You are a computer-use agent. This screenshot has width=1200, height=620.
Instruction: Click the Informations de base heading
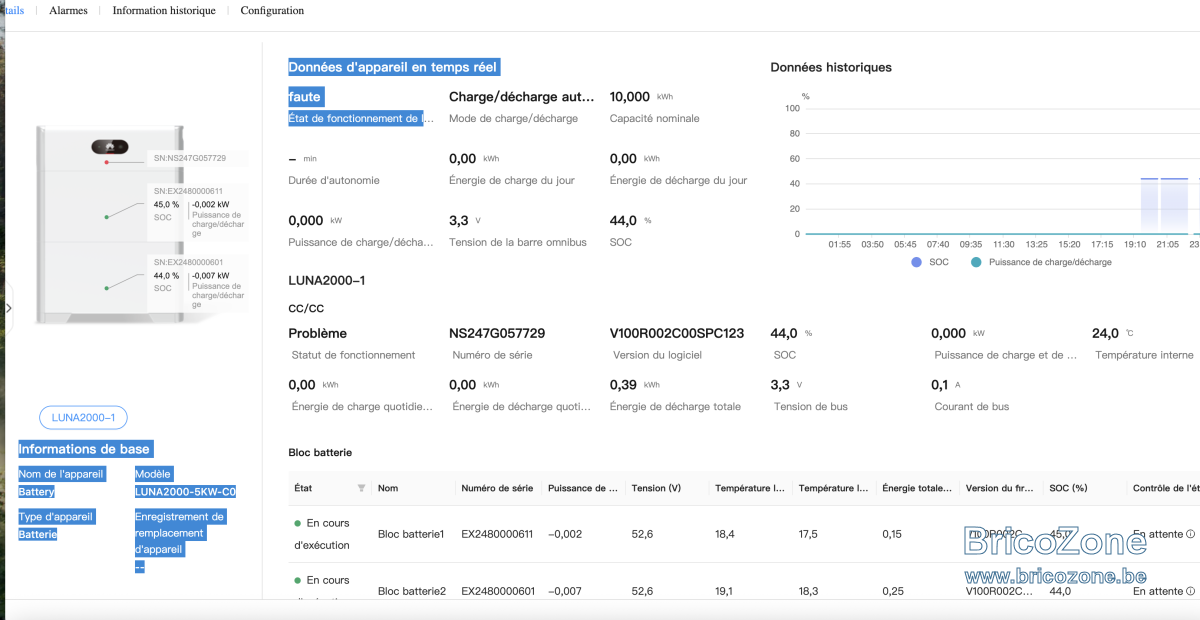pyautogui.click(x=85, y=449)
